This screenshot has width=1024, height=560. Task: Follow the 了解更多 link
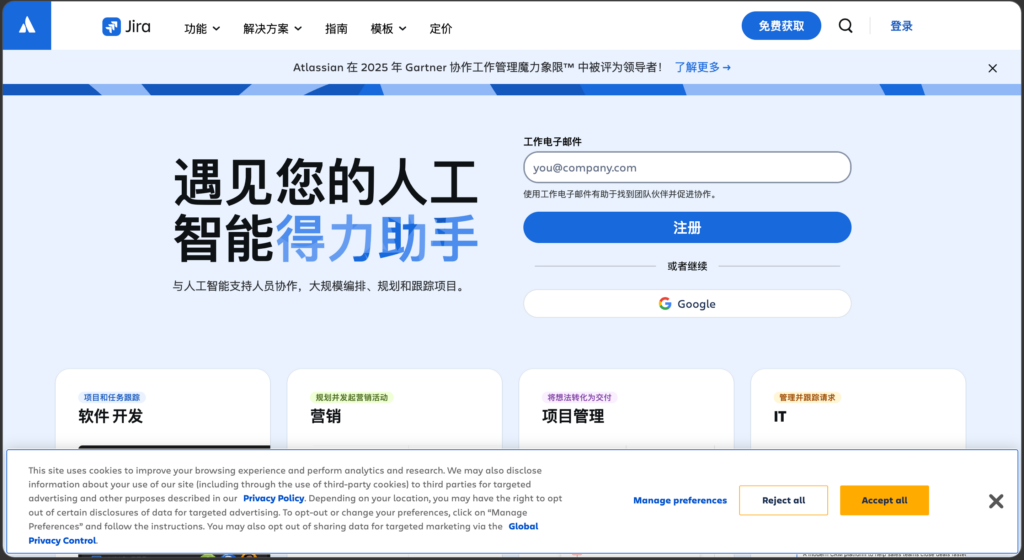[x=702, y=67]
